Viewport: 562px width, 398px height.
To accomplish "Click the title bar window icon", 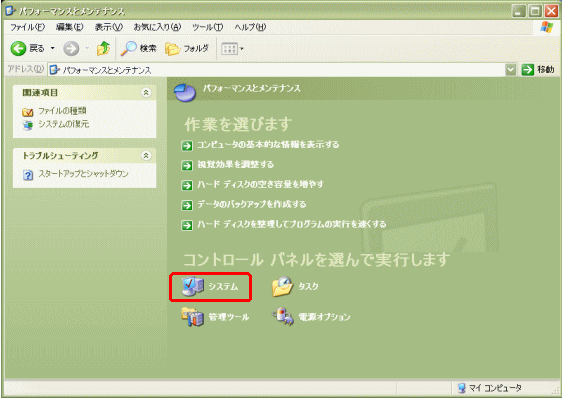I will point(10,10).
